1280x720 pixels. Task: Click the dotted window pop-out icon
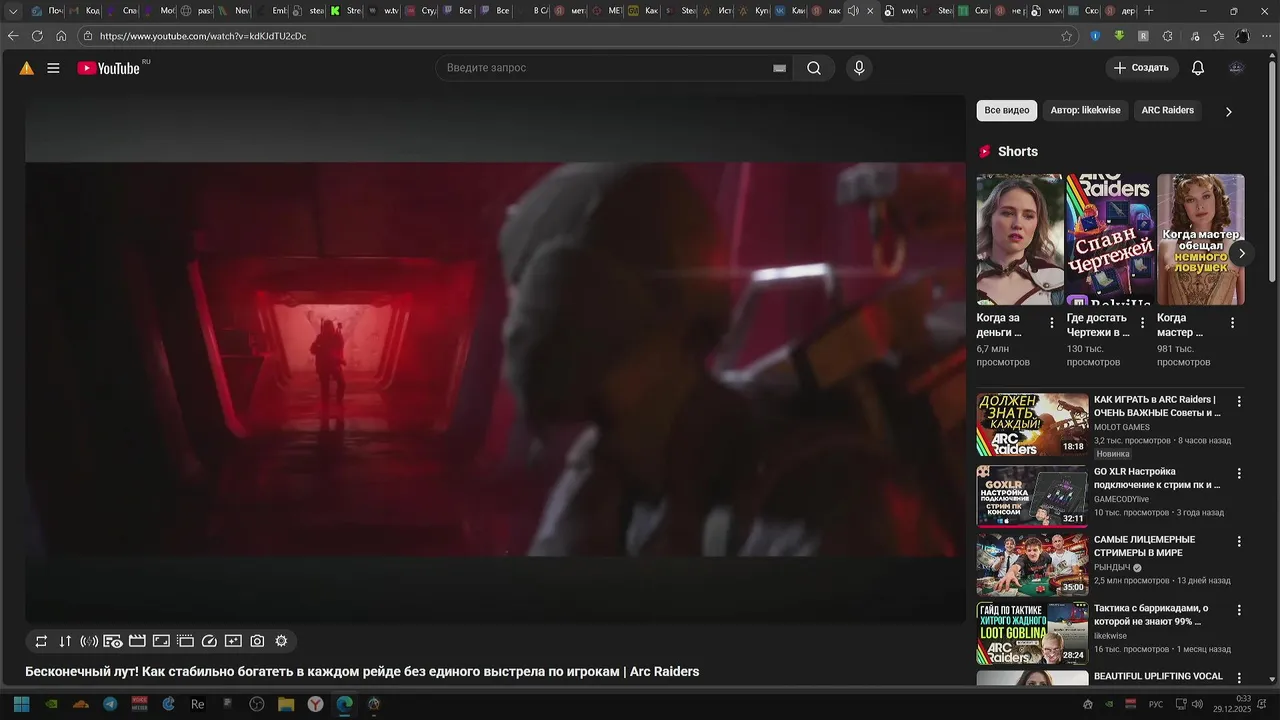185,641
